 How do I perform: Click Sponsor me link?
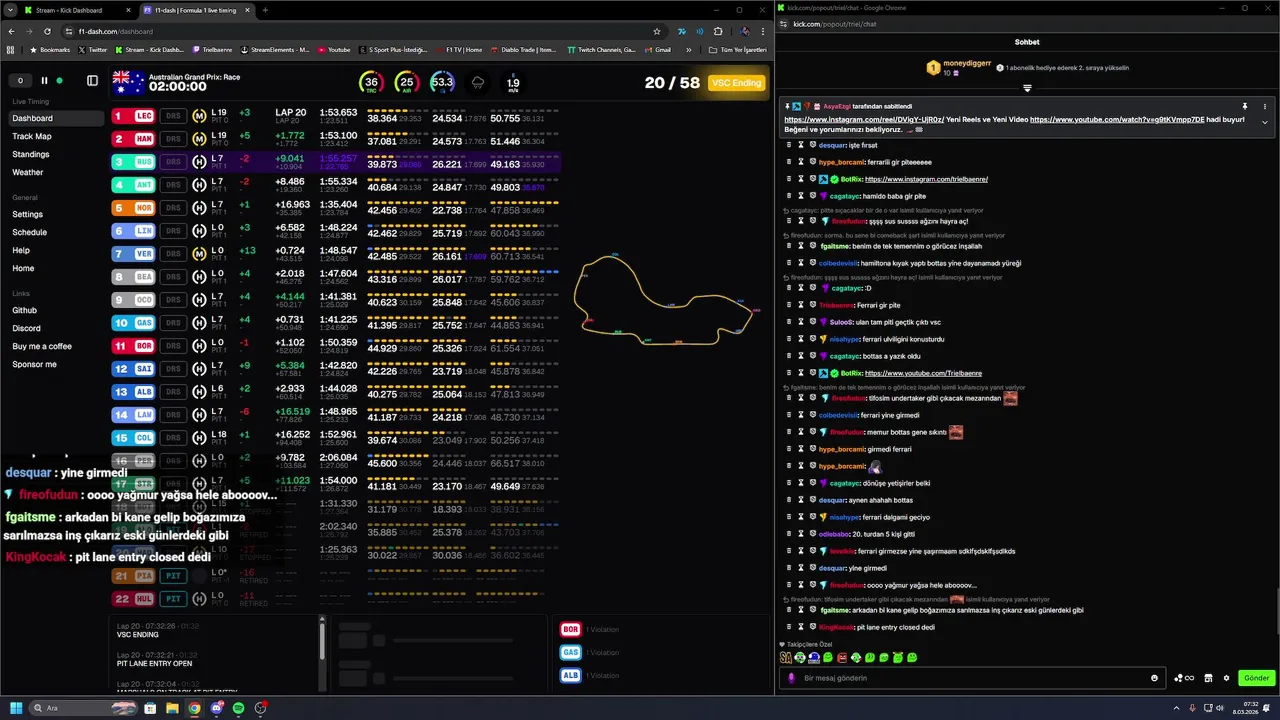(35, 364)
